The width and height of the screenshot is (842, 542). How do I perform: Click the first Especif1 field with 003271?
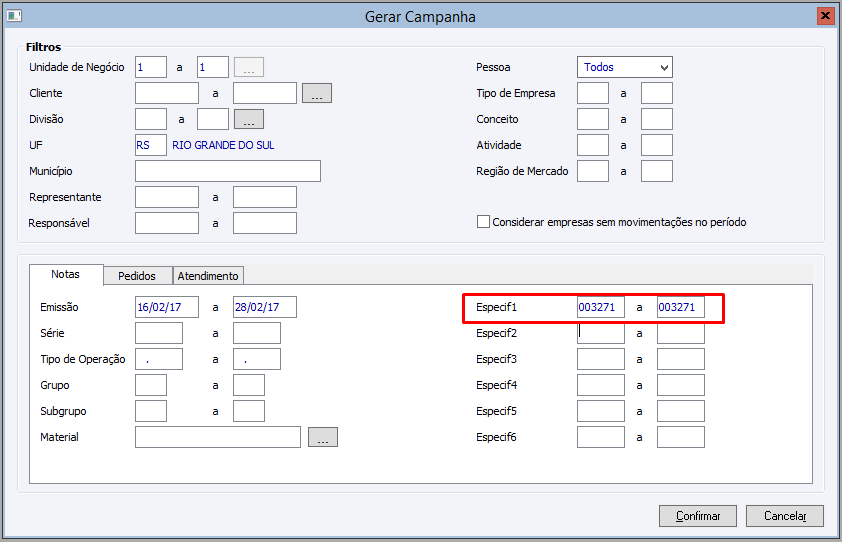click(601, 307)
